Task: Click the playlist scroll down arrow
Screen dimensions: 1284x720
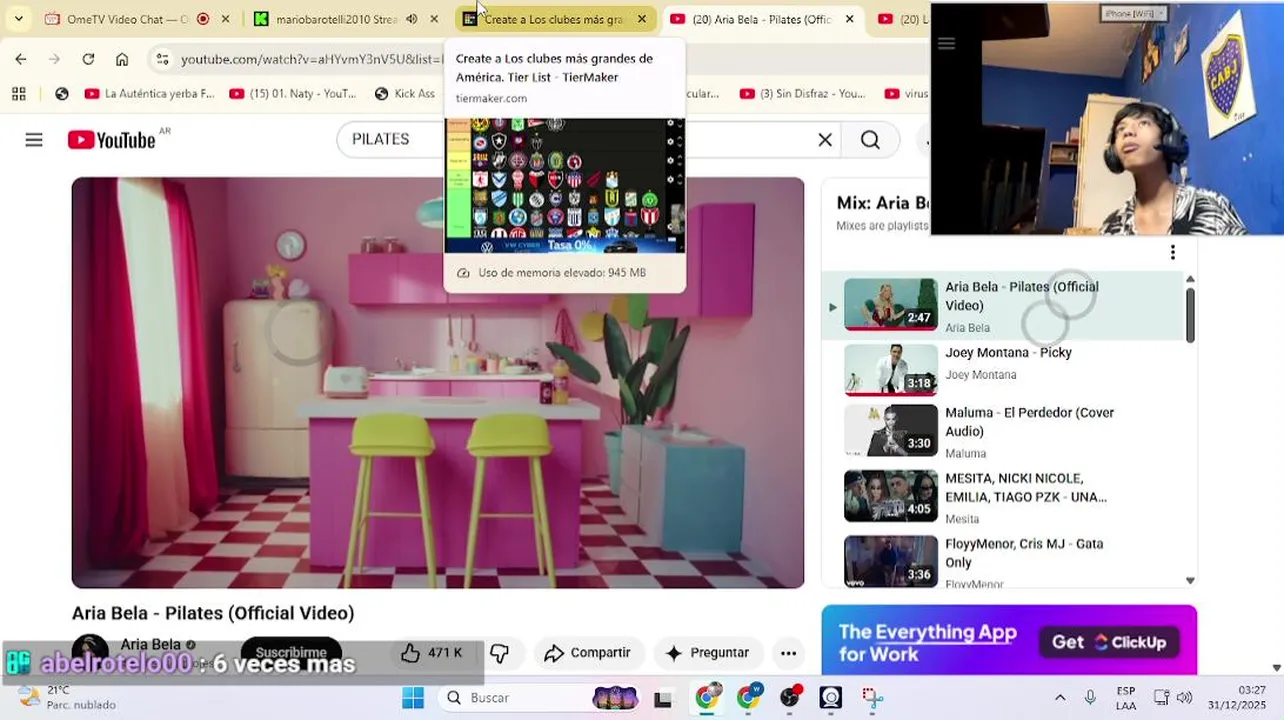Action: coord(1190,580)
